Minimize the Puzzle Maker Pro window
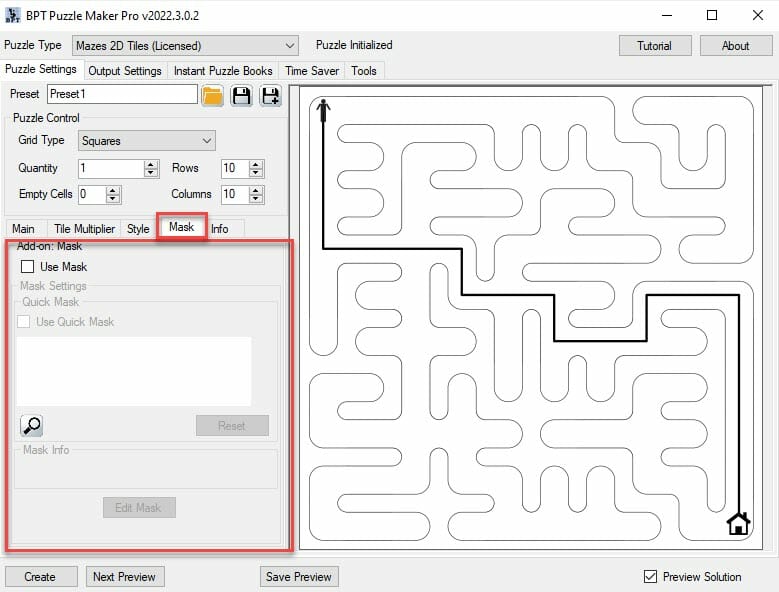The width and height of the screenshot is (779, 592). pos(667,15)
